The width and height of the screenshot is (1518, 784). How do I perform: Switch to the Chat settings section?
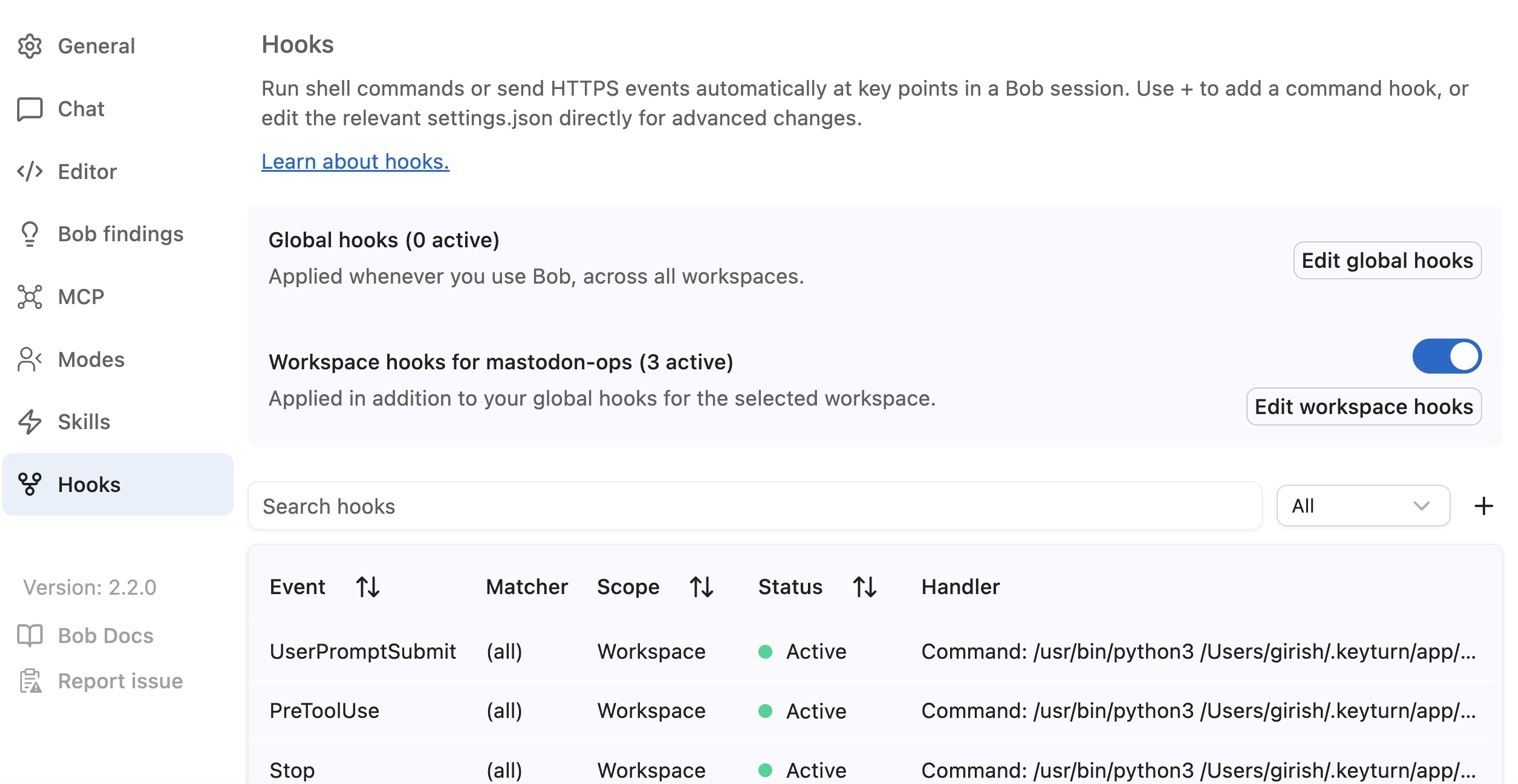click(117, 109)
